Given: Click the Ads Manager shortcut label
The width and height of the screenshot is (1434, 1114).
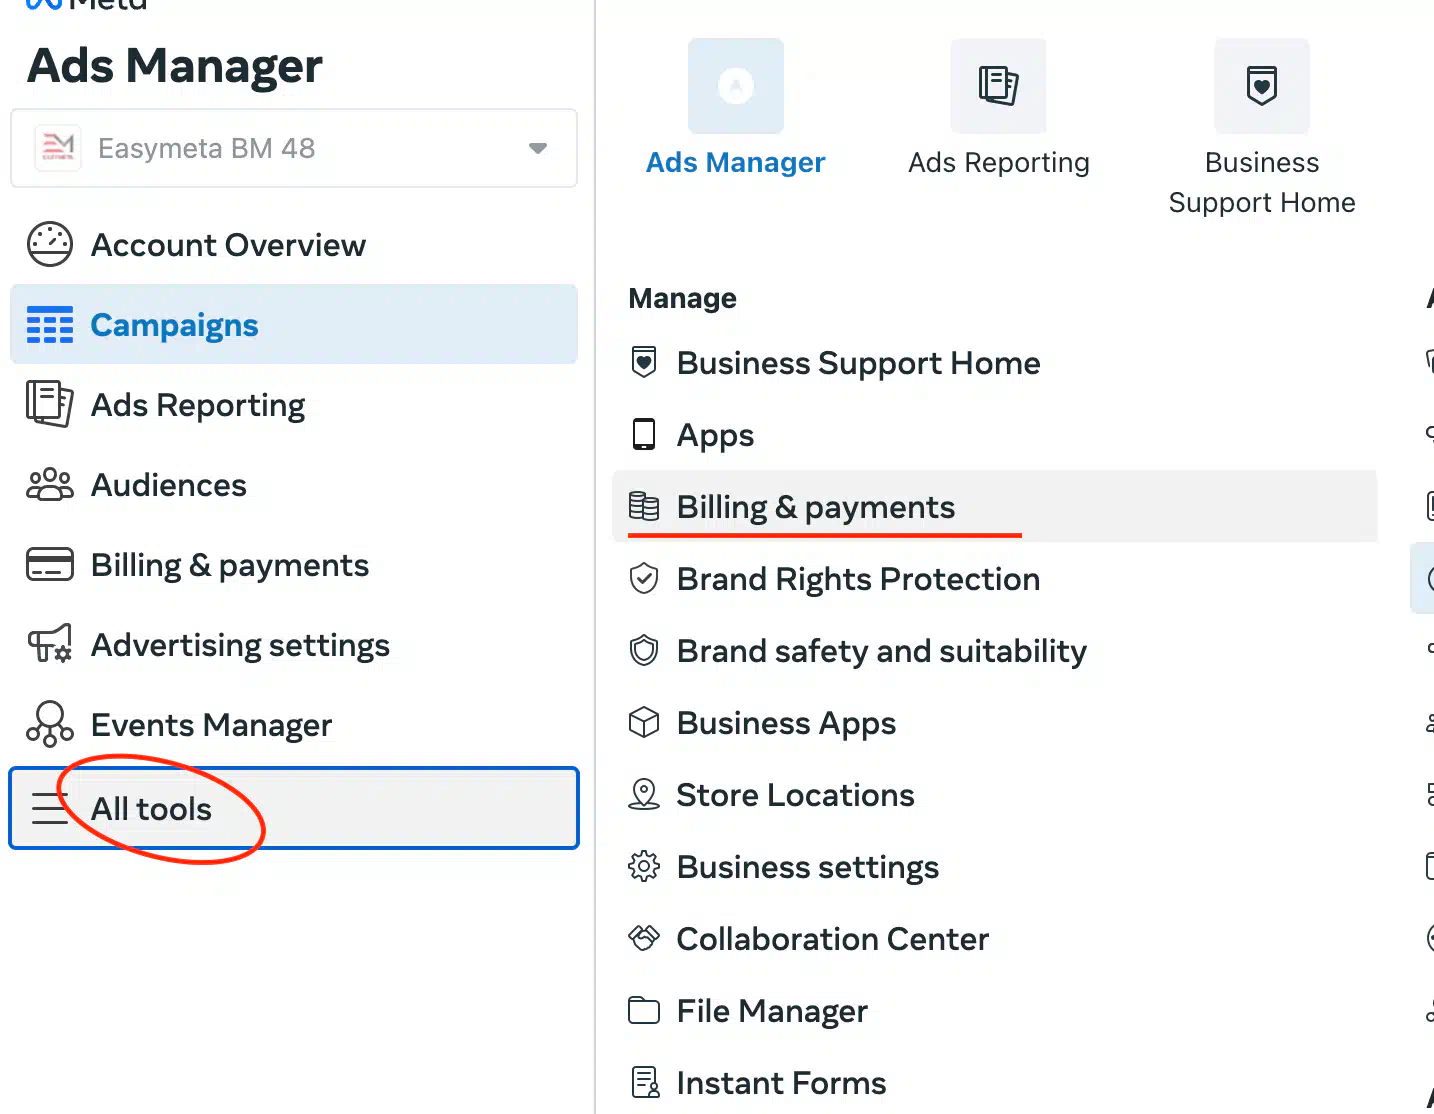Looking at the screenshot, I should pos(736,162).
